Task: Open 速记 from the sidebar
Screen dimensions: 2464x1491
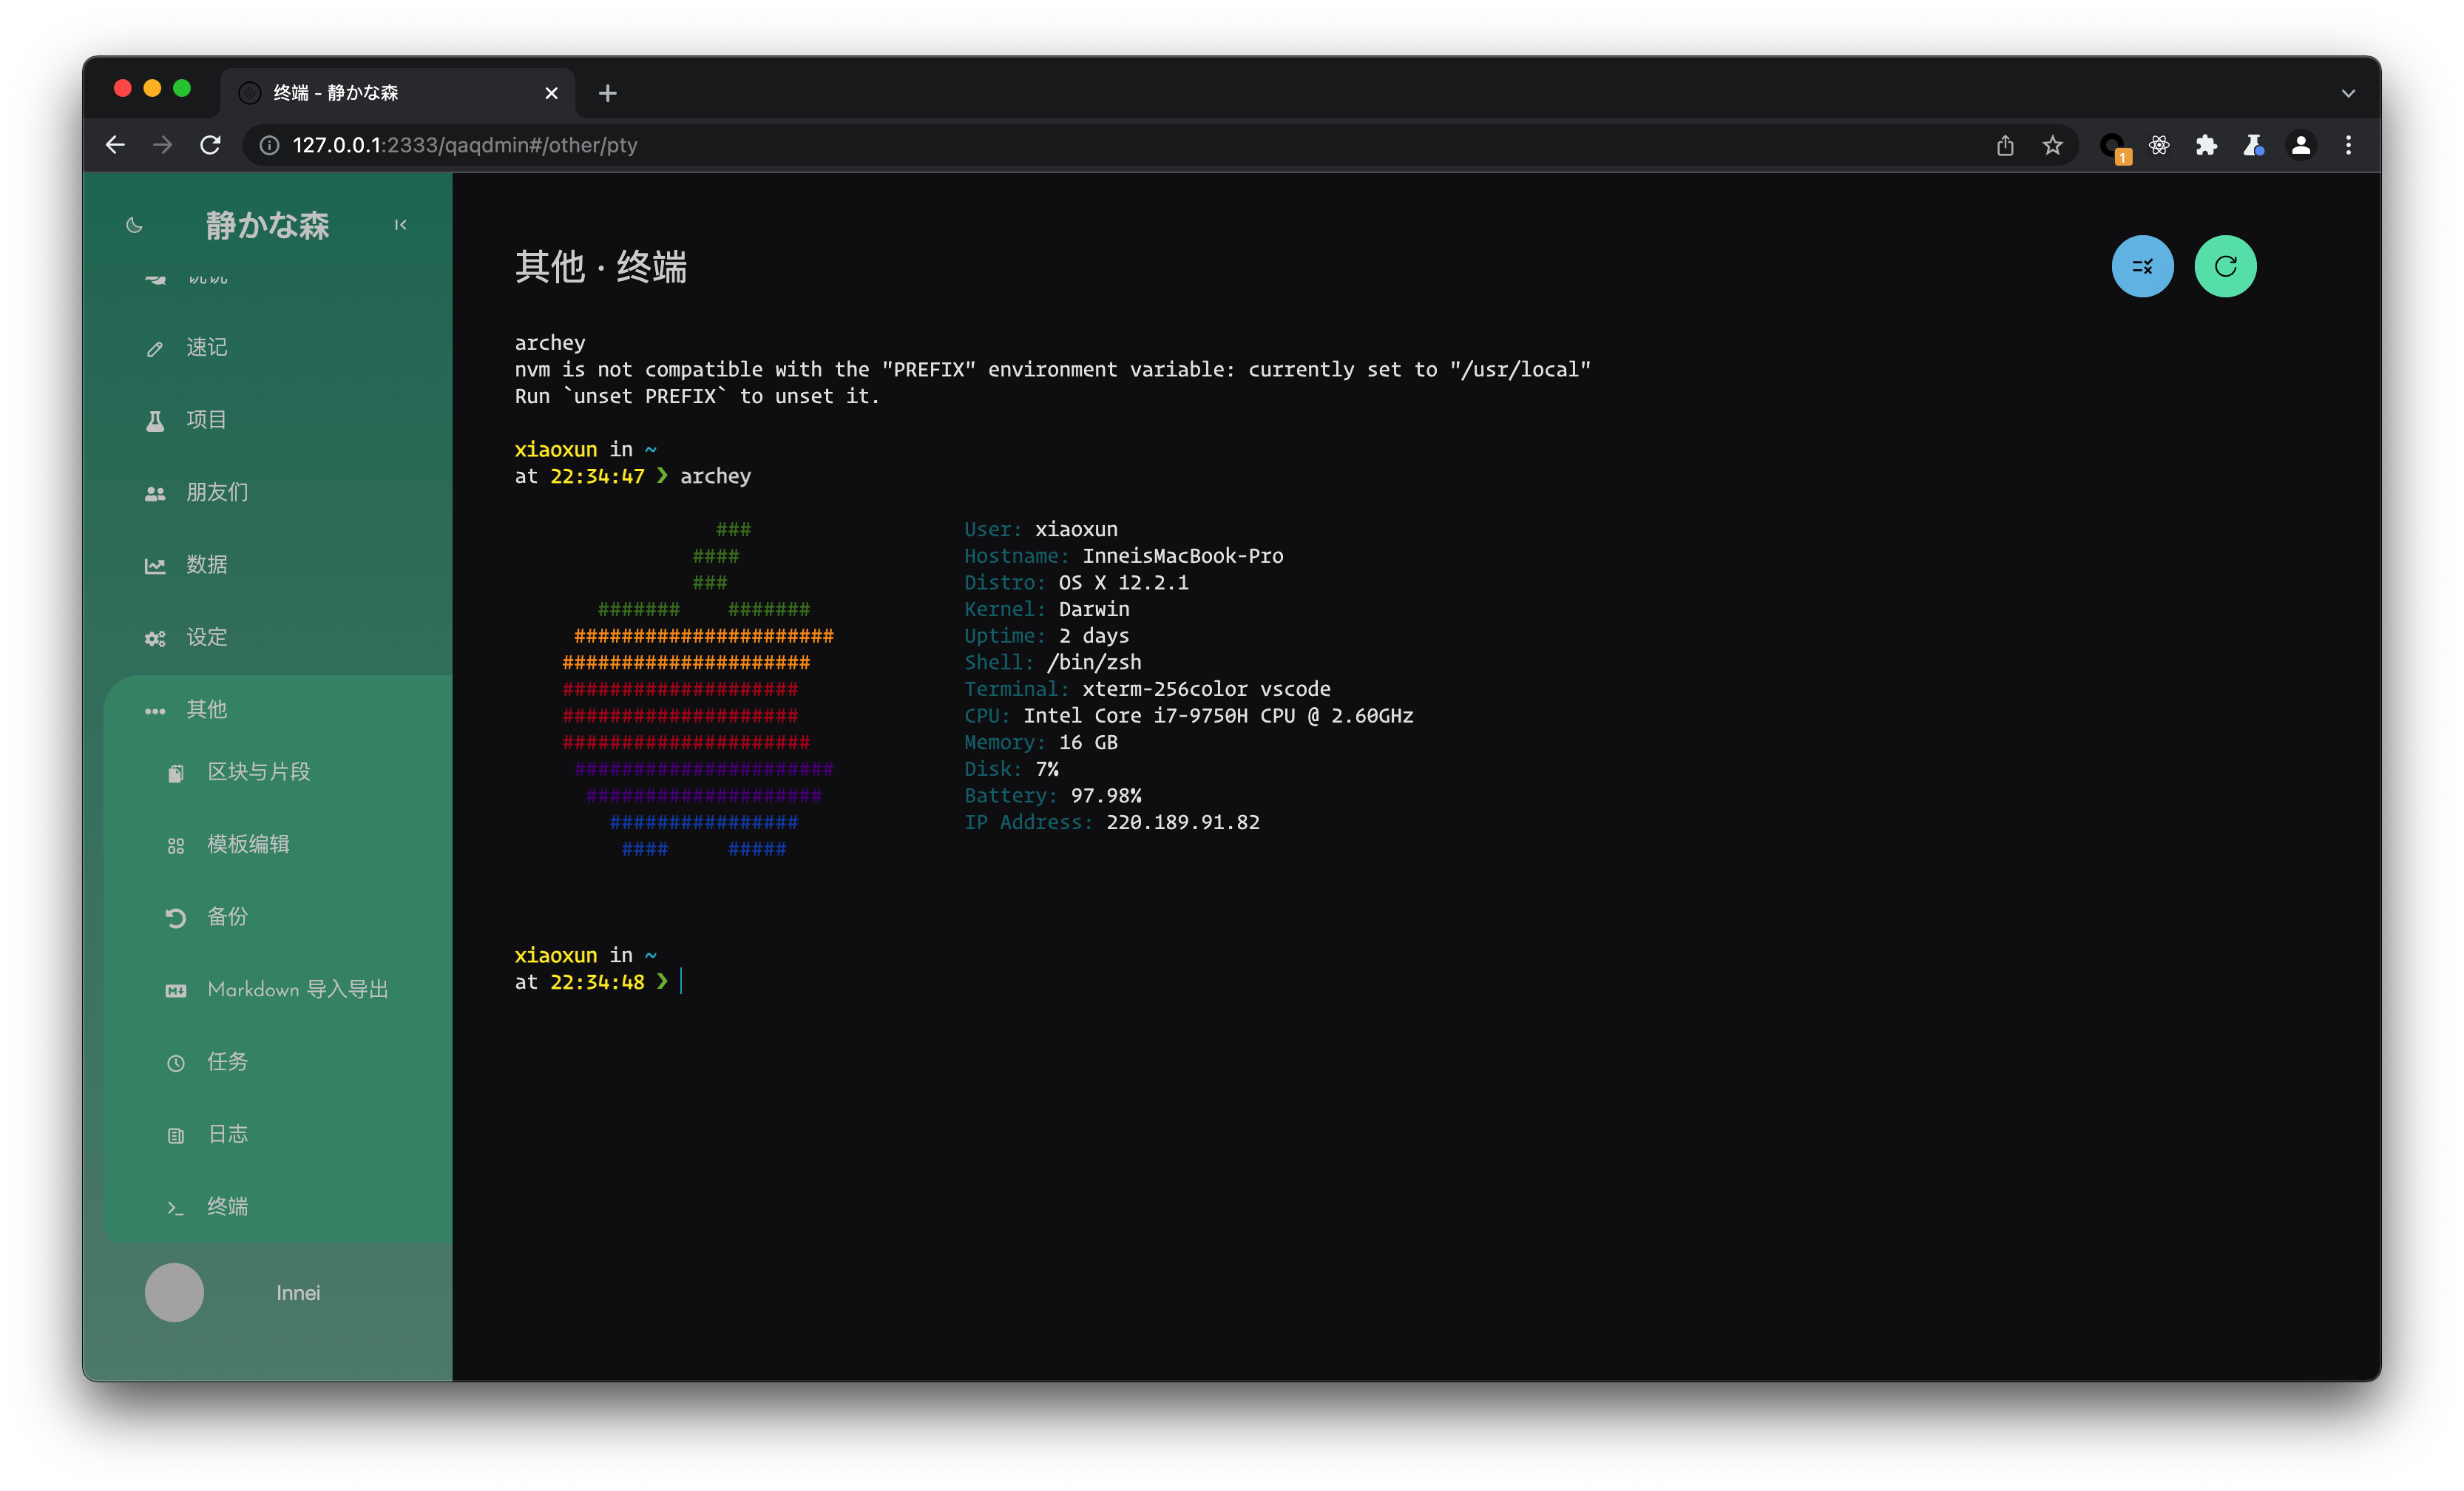Action: 206,347
